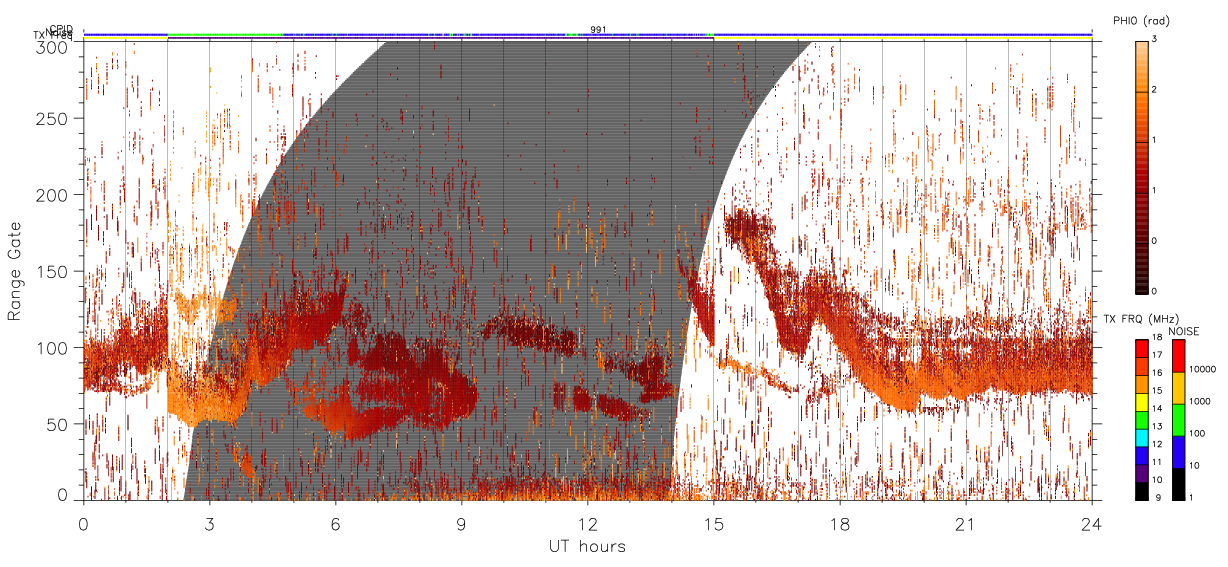Select the 150 tick on the Range Gate axis

tap(52, 271)
